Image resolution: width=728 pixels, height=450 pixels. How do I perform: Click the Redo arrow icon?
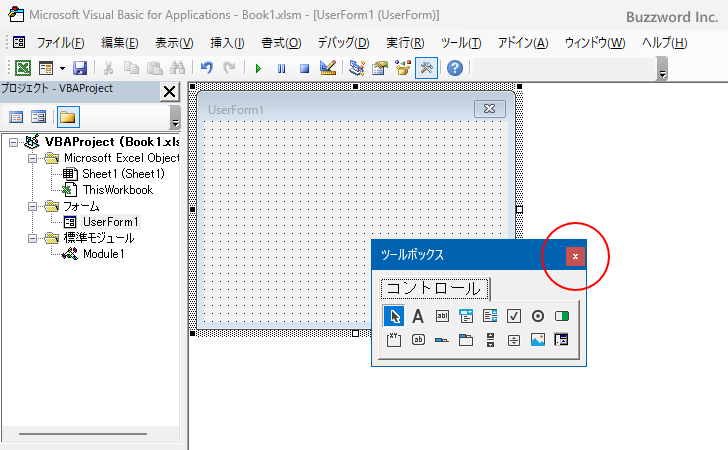coord(229,68)
